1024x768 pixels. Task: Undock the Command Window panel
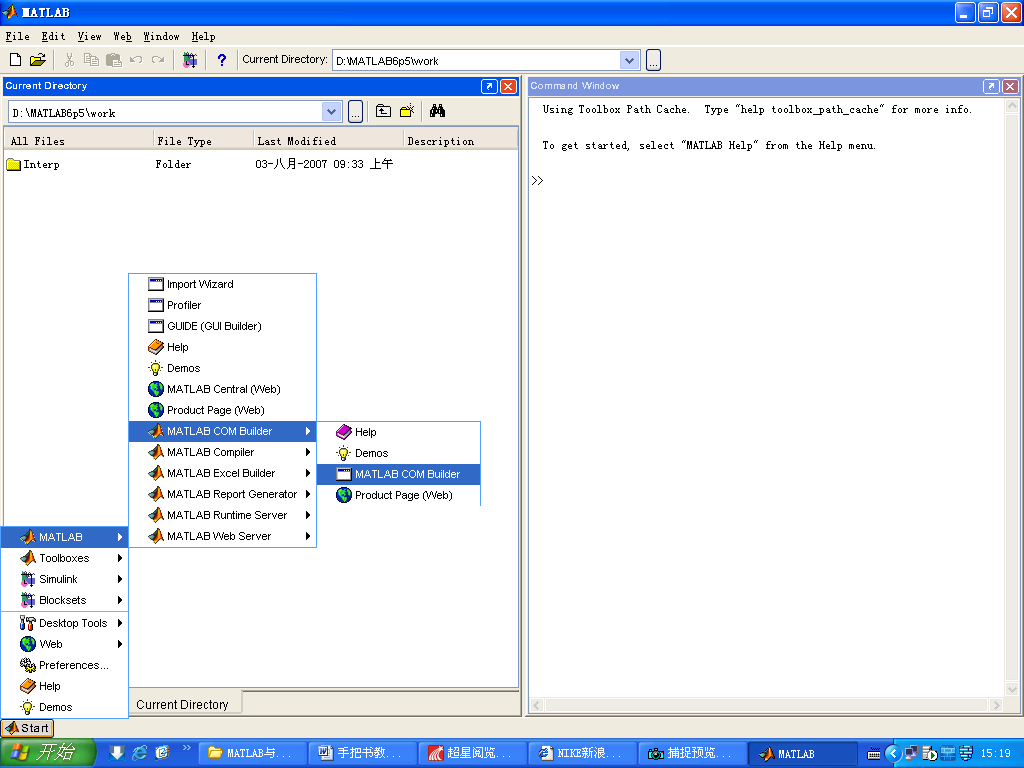pos(991,86)
